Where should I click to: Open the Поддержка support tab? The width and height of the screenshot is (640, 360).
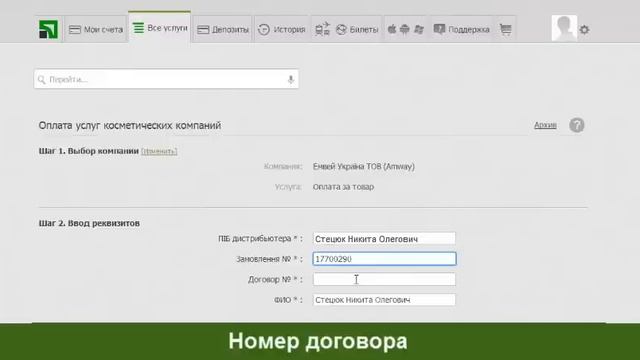(x=462, y=29)
